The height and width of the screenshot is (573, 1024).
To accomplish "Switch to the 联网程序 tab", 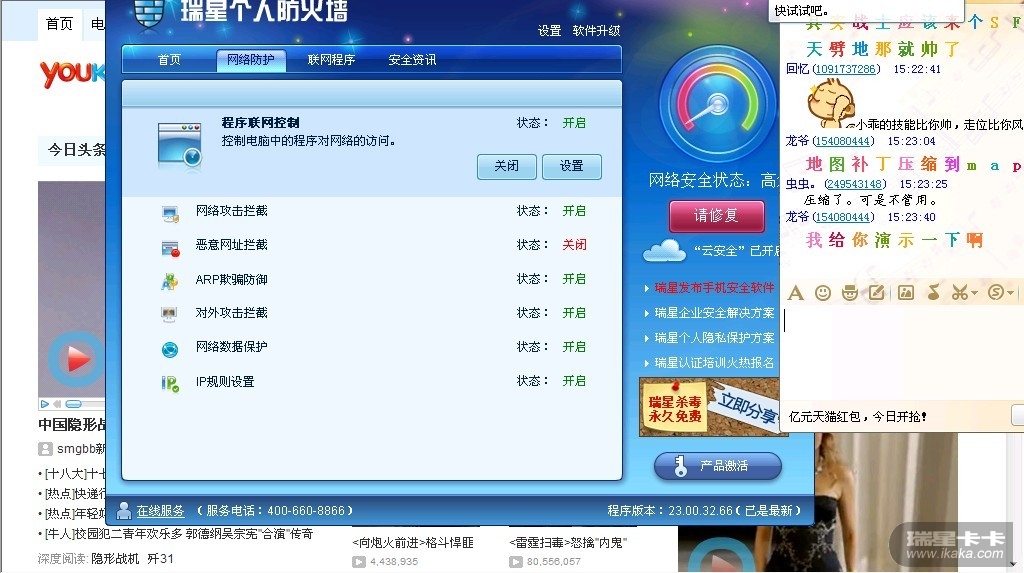I will pos(331,59).
